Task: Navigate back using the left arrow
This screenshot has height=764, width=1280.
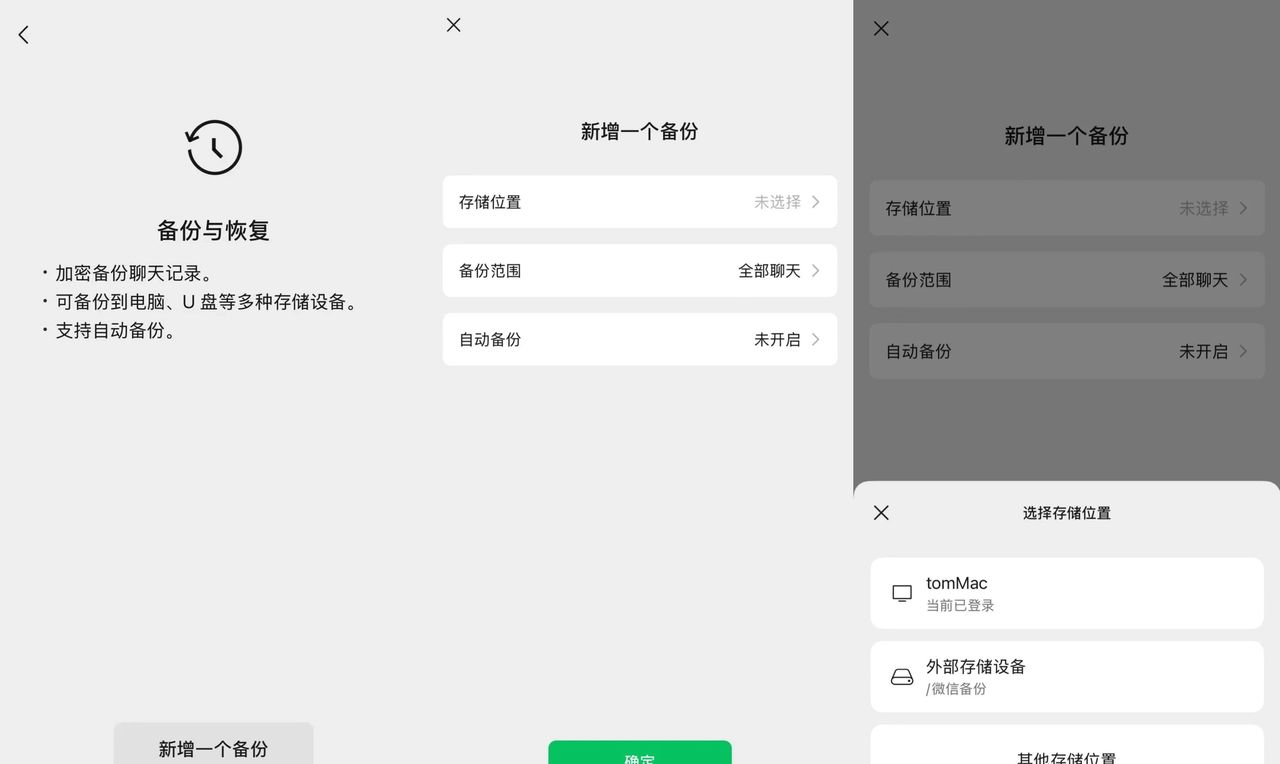Action: pos(22,34)
